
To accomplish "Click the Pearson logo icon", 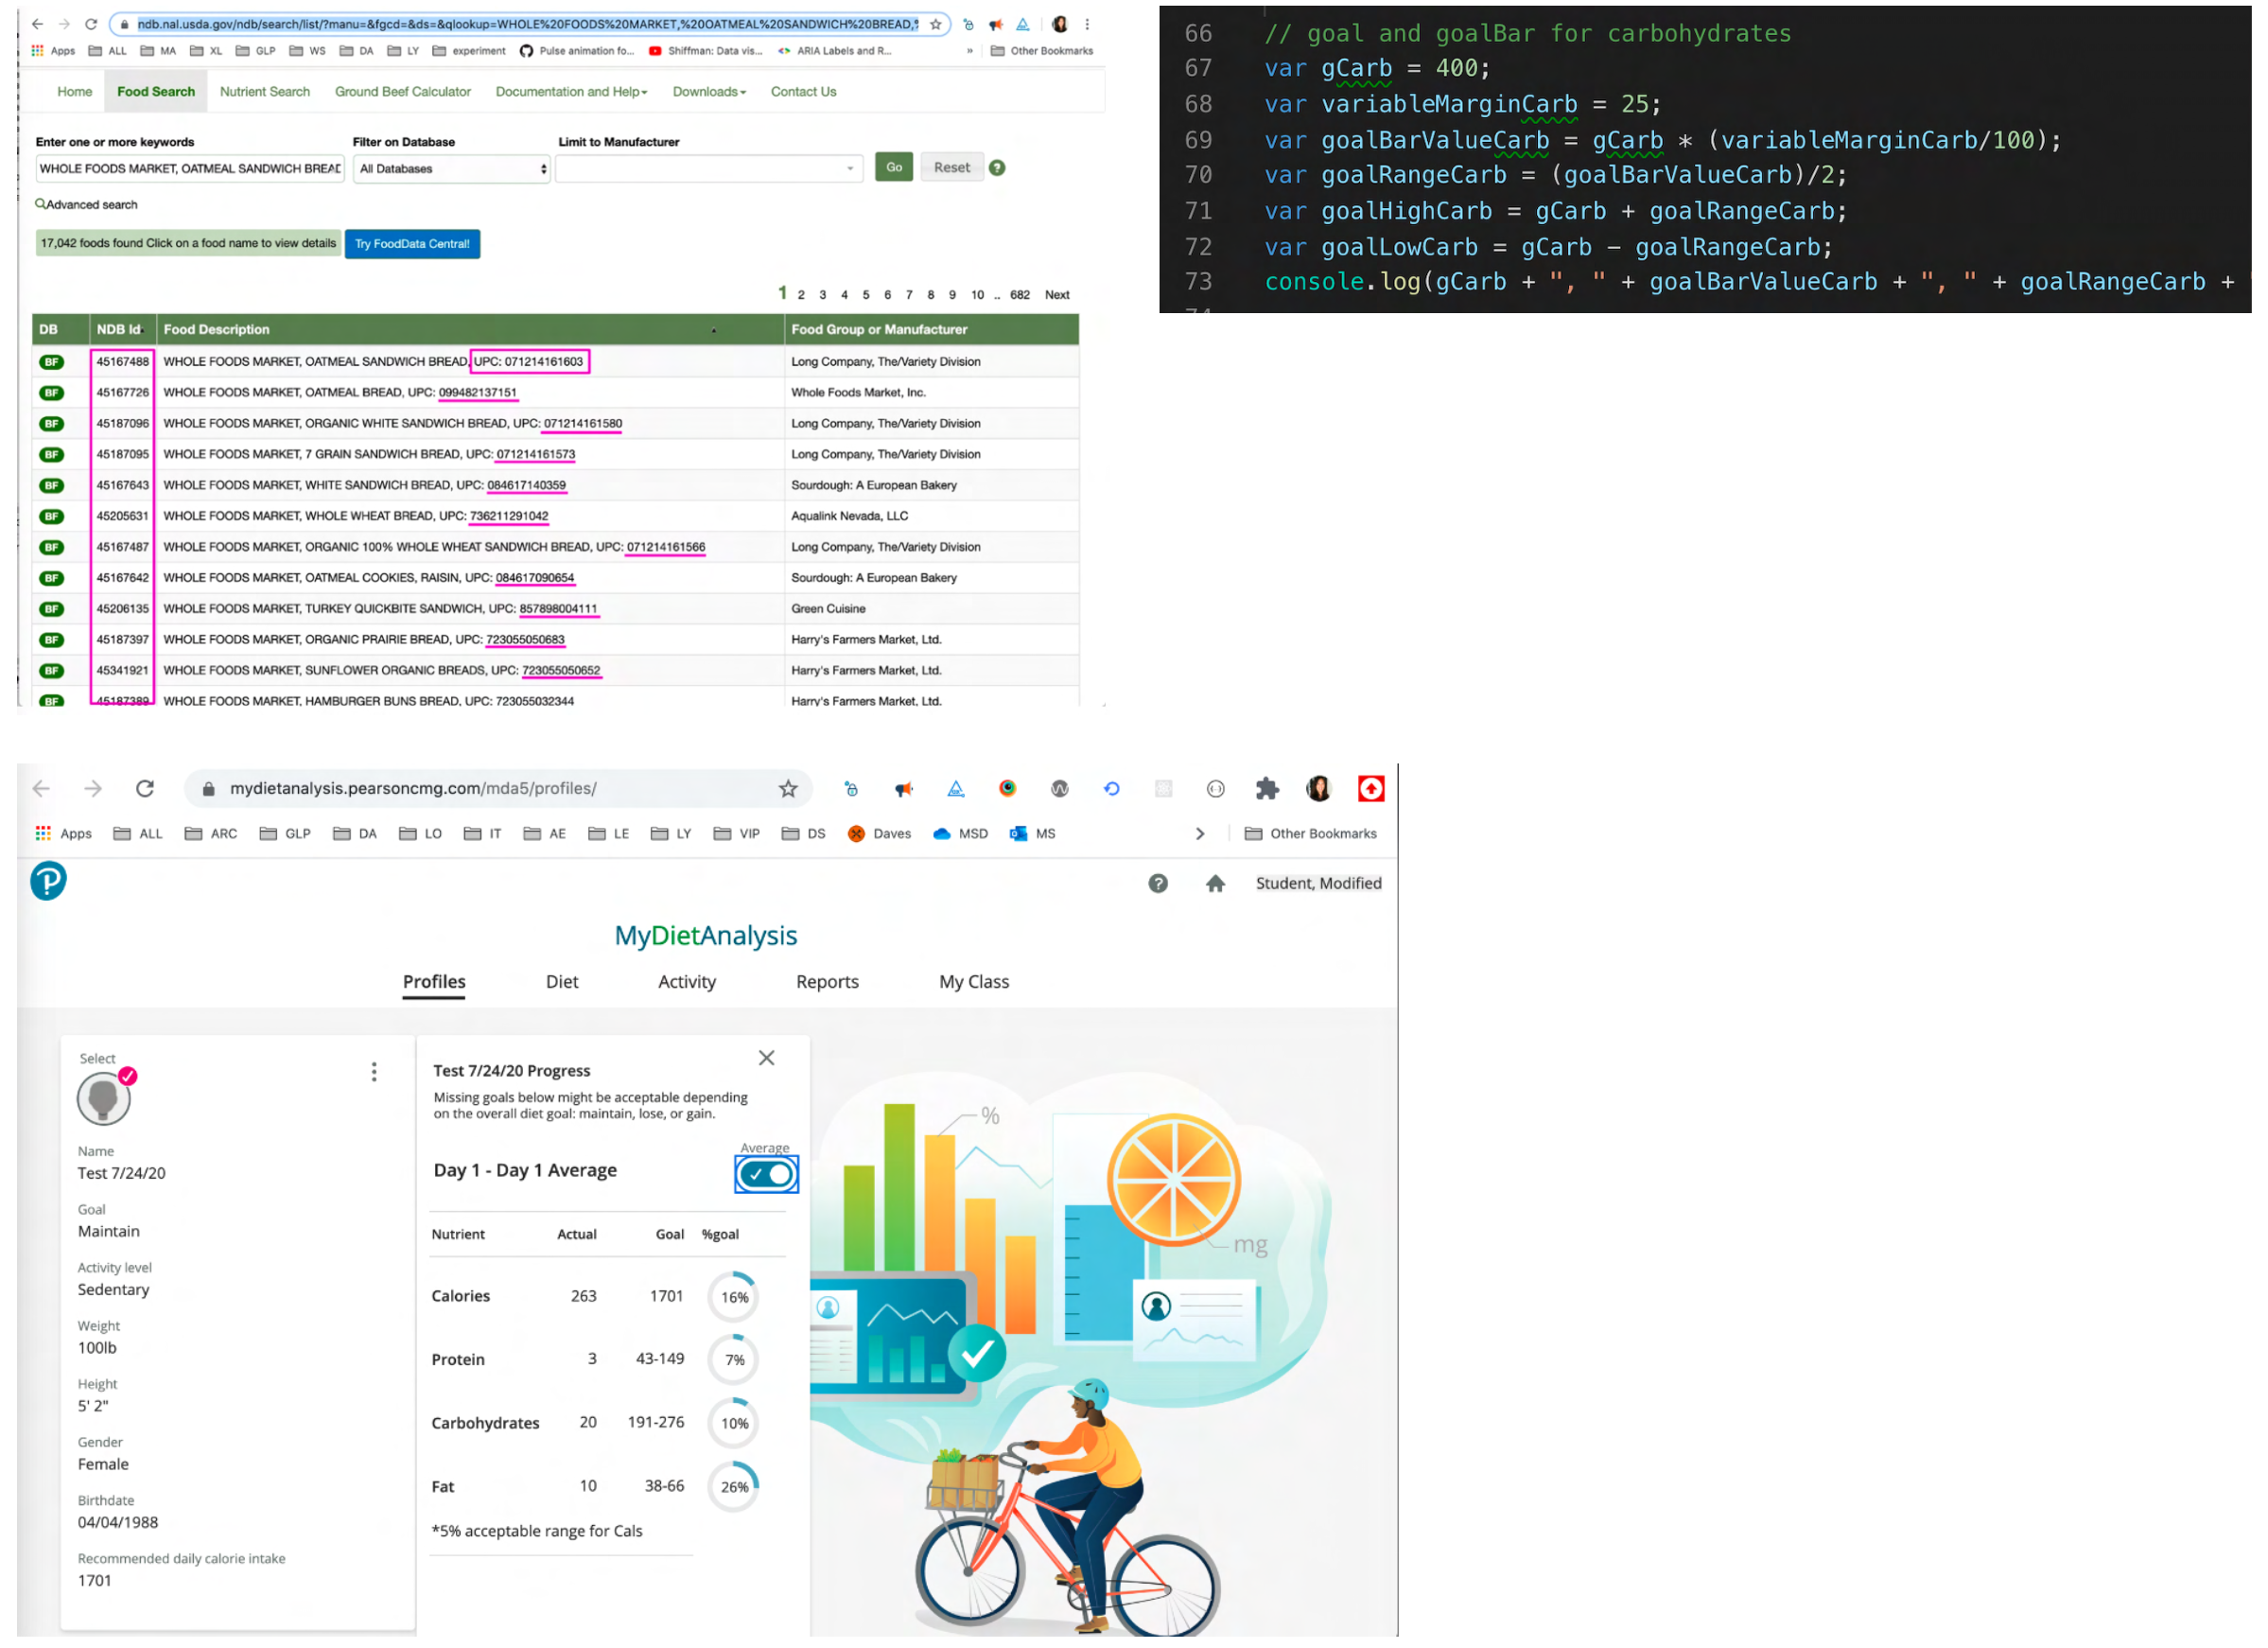I will (x=48, y=881).
